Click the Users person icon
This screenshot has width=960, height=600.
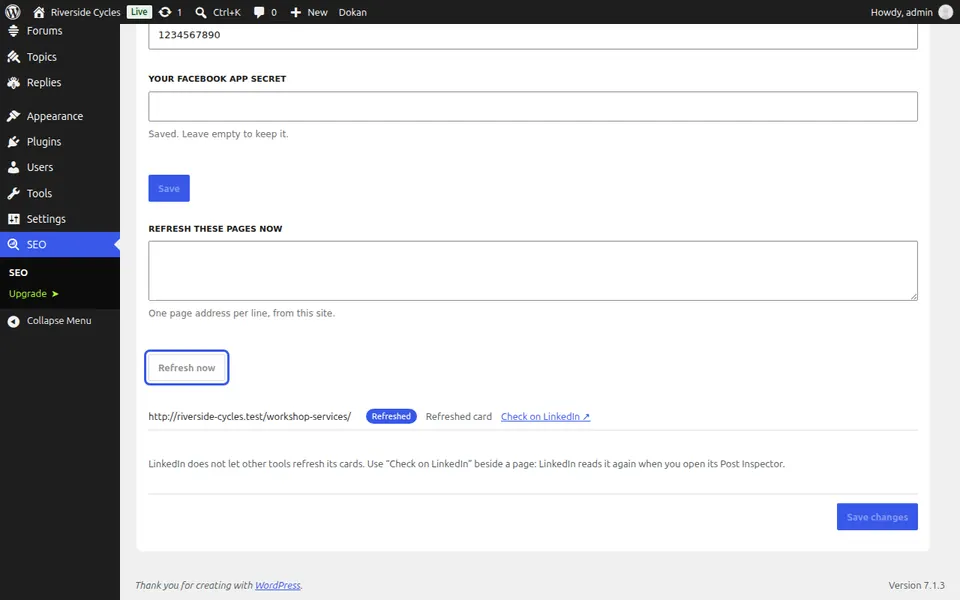13,167
